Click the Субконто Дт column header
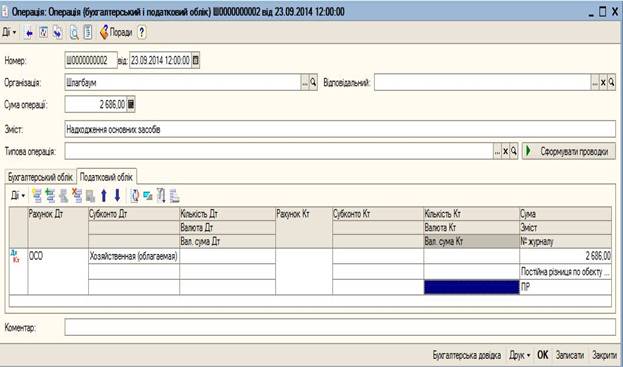The image size is (623, 367). (134, 214)
